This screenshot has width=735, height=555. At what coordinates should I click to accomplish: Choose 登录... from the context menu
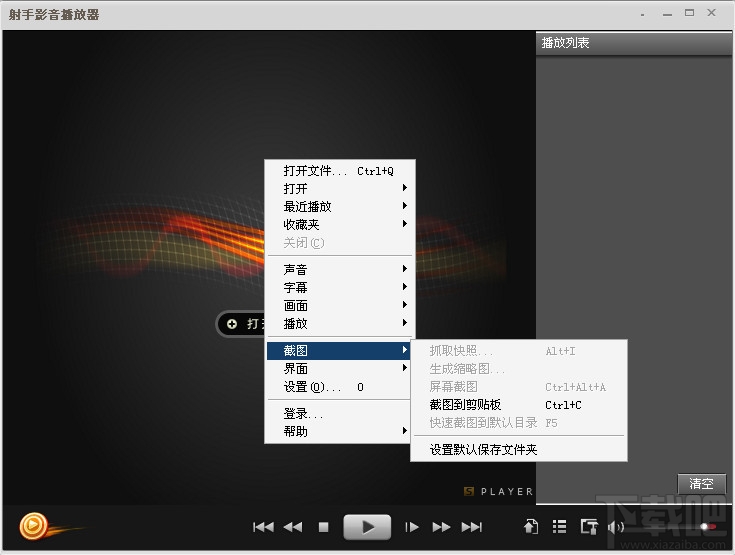(x=340, y=413)
